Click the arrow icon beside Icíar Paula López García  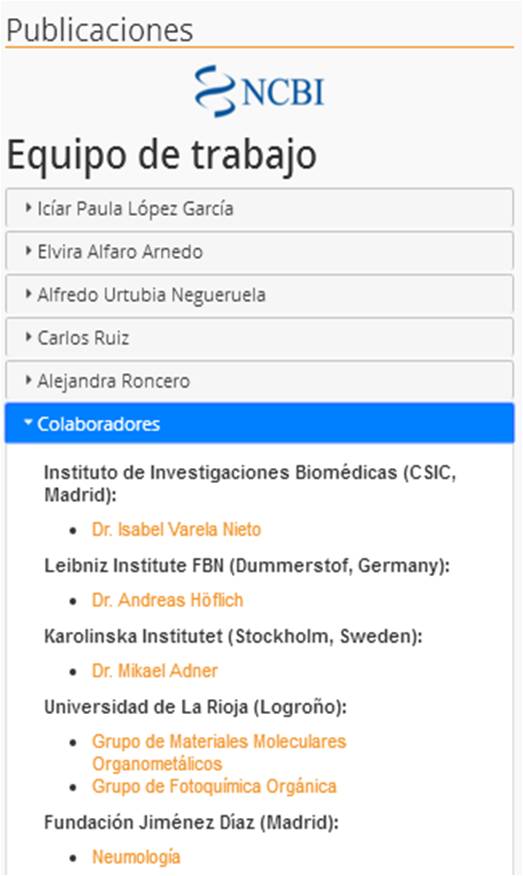point(28,208)
